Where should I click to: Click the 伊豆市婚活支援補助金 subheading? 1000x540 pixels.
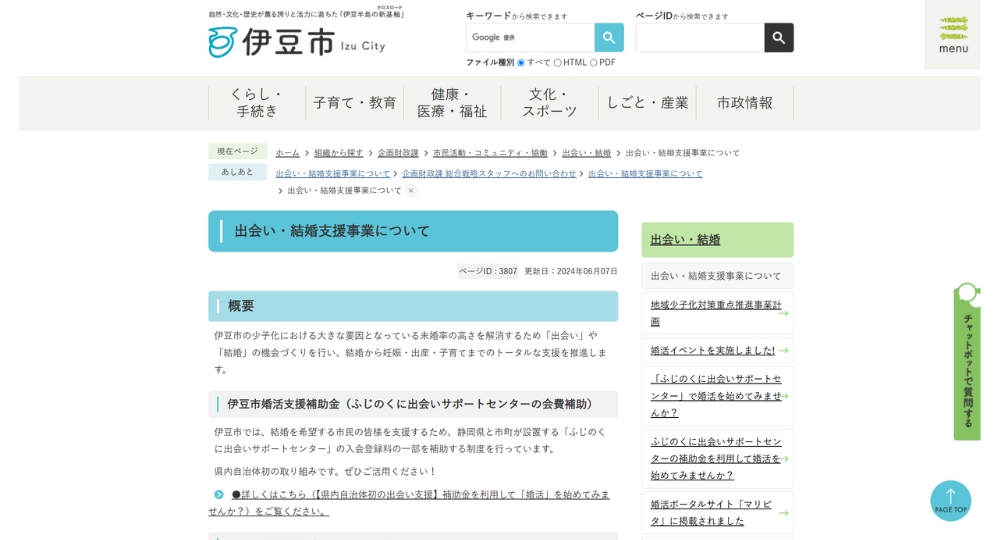411,404
